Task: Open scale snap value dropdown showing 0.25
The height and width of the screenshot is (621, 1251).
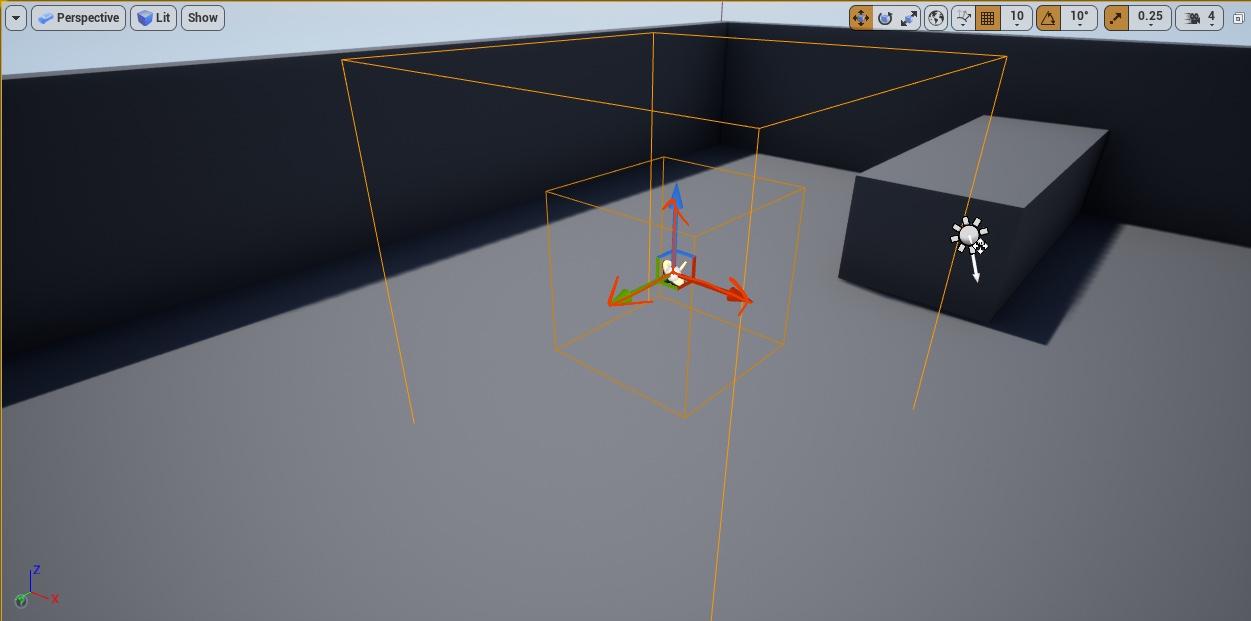Action: click(x=1150, y=18)
